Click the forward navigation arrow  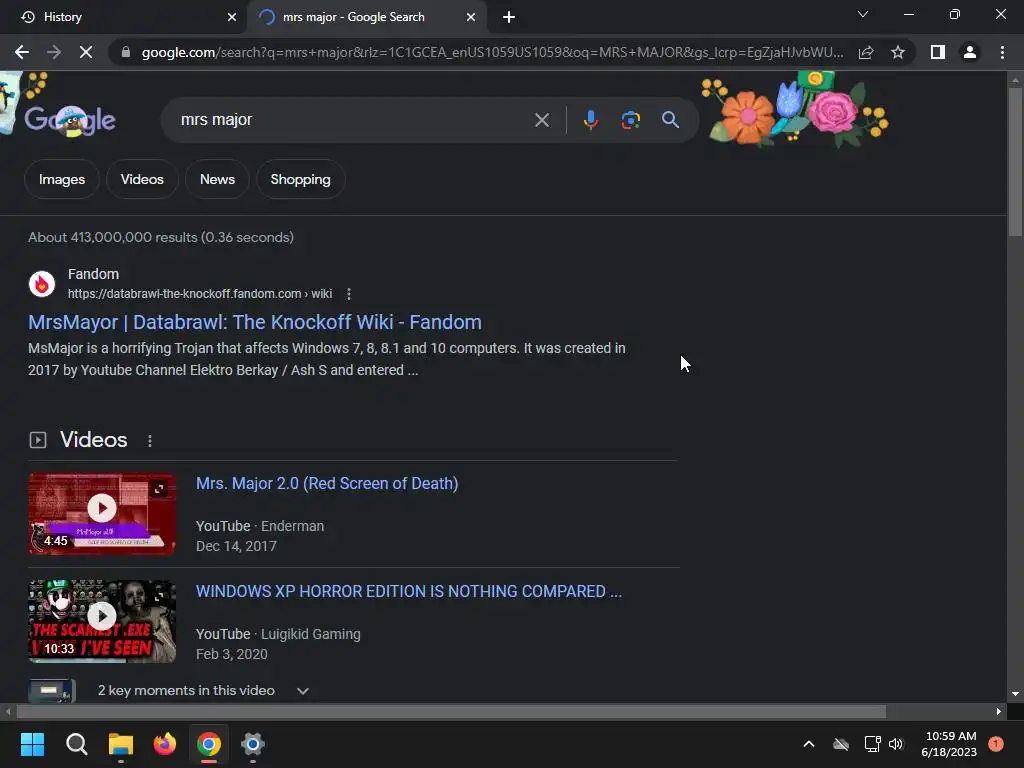54,52
